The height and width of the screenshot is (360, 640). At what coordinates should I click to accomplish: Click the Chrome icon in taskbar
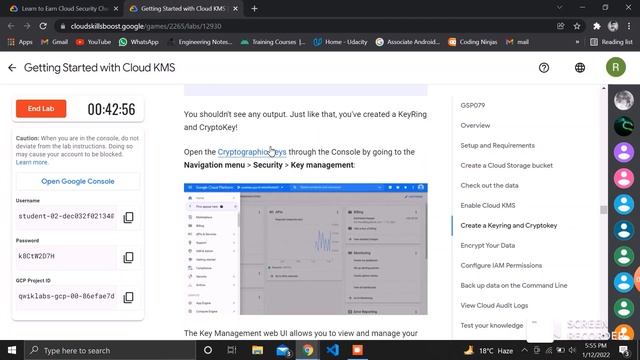click(308, 350)
